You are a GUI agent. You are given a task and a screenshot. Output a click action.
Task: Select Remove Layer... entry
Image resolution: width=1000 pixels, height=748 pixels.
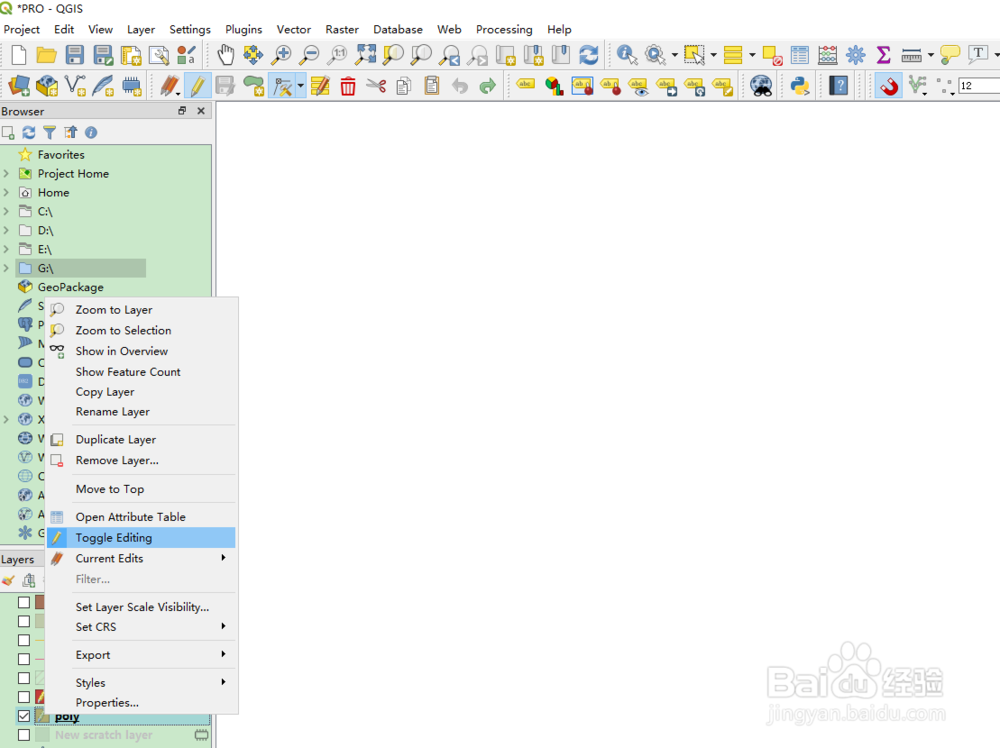(141, 460)
